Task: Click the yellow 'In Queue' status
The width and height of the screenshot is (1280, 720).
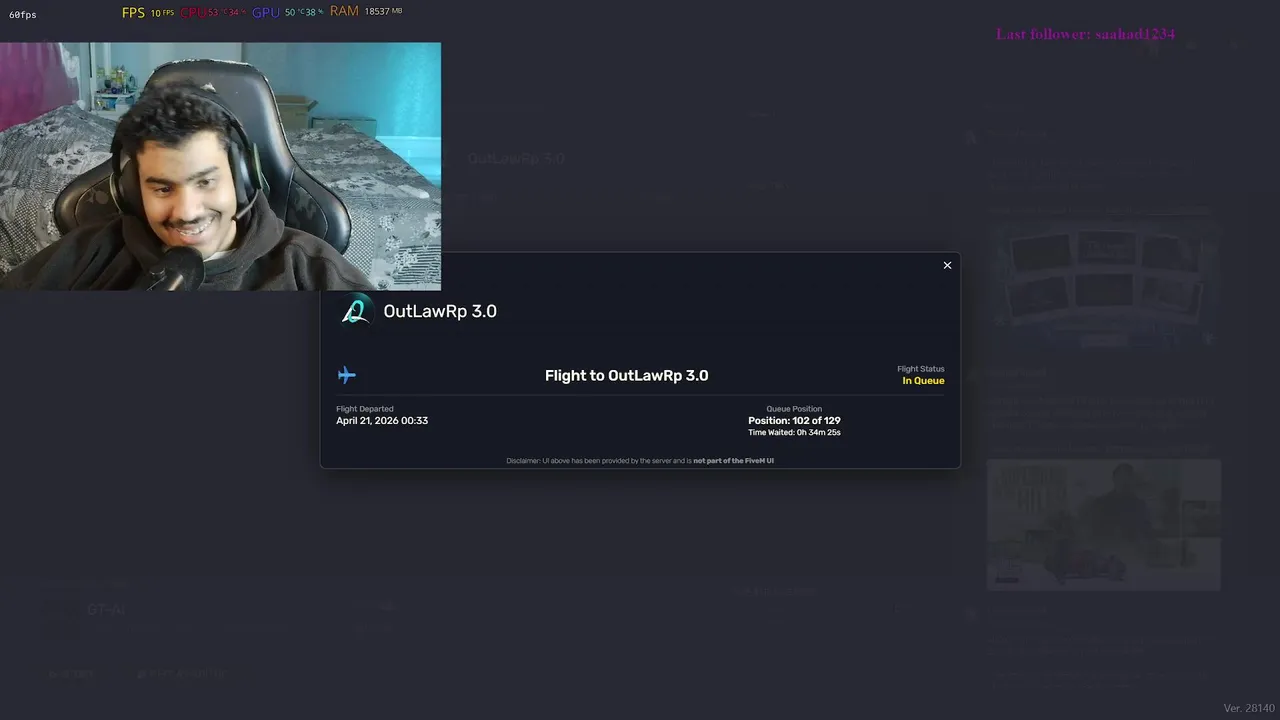Action: click(x=923, y=381)
